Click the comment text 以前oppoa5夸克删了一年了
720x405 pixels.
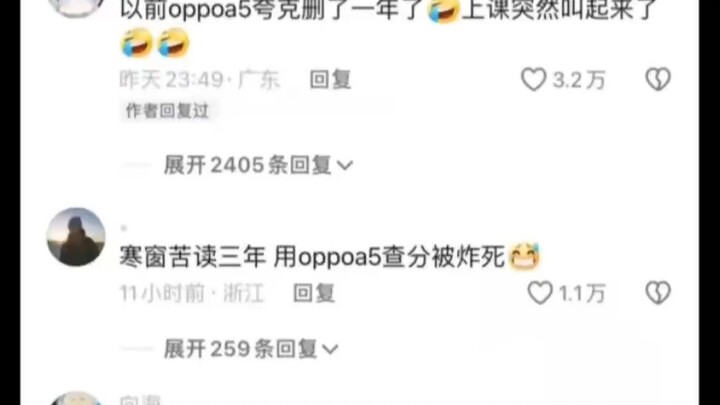pyautogui.click(x=271, y=10)
